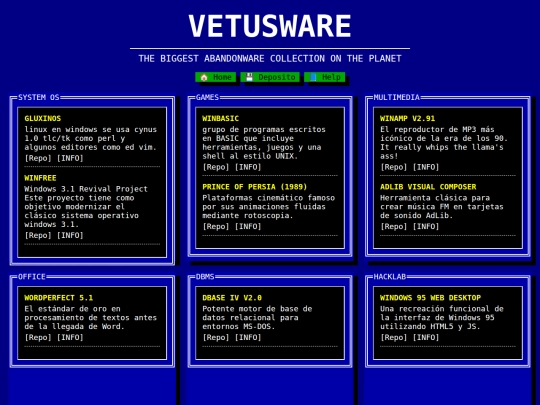
Task: Click the WINBASIC title
Action: point(220,118)
